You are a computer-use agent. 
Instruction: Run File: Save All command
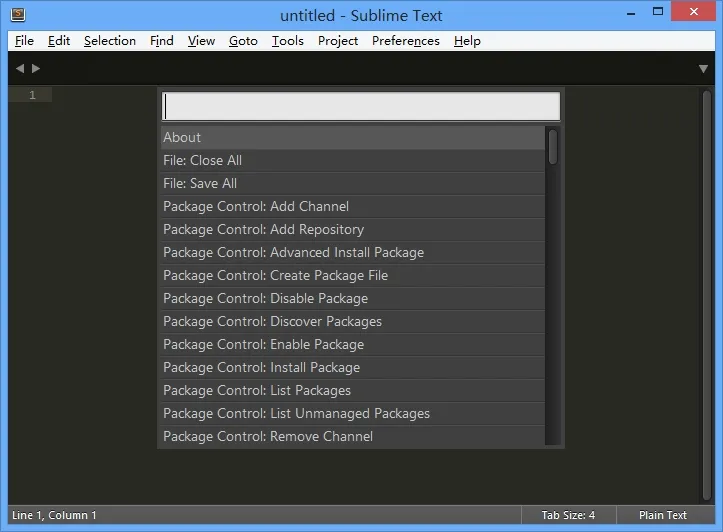pyautogui.click(x=353, y=183)
